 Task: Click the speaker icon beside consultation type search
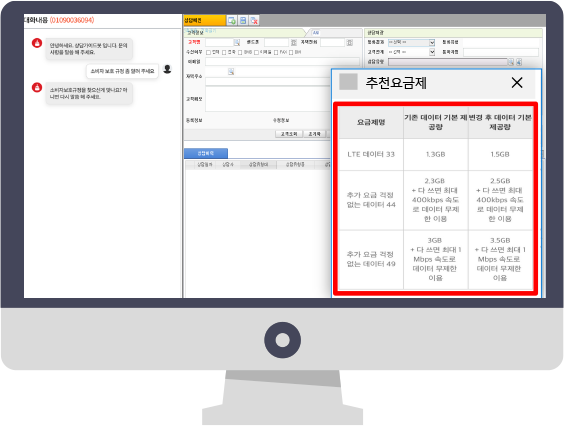[519, 62]
